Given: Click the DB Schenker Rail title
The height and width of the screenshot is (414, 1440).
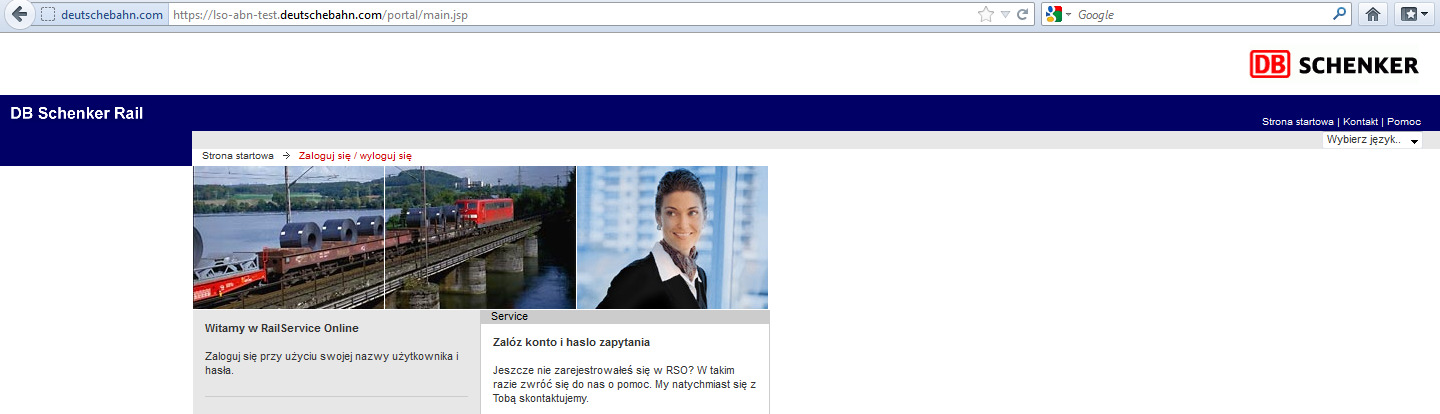Looking at the screenshot, I should [77, 113].
